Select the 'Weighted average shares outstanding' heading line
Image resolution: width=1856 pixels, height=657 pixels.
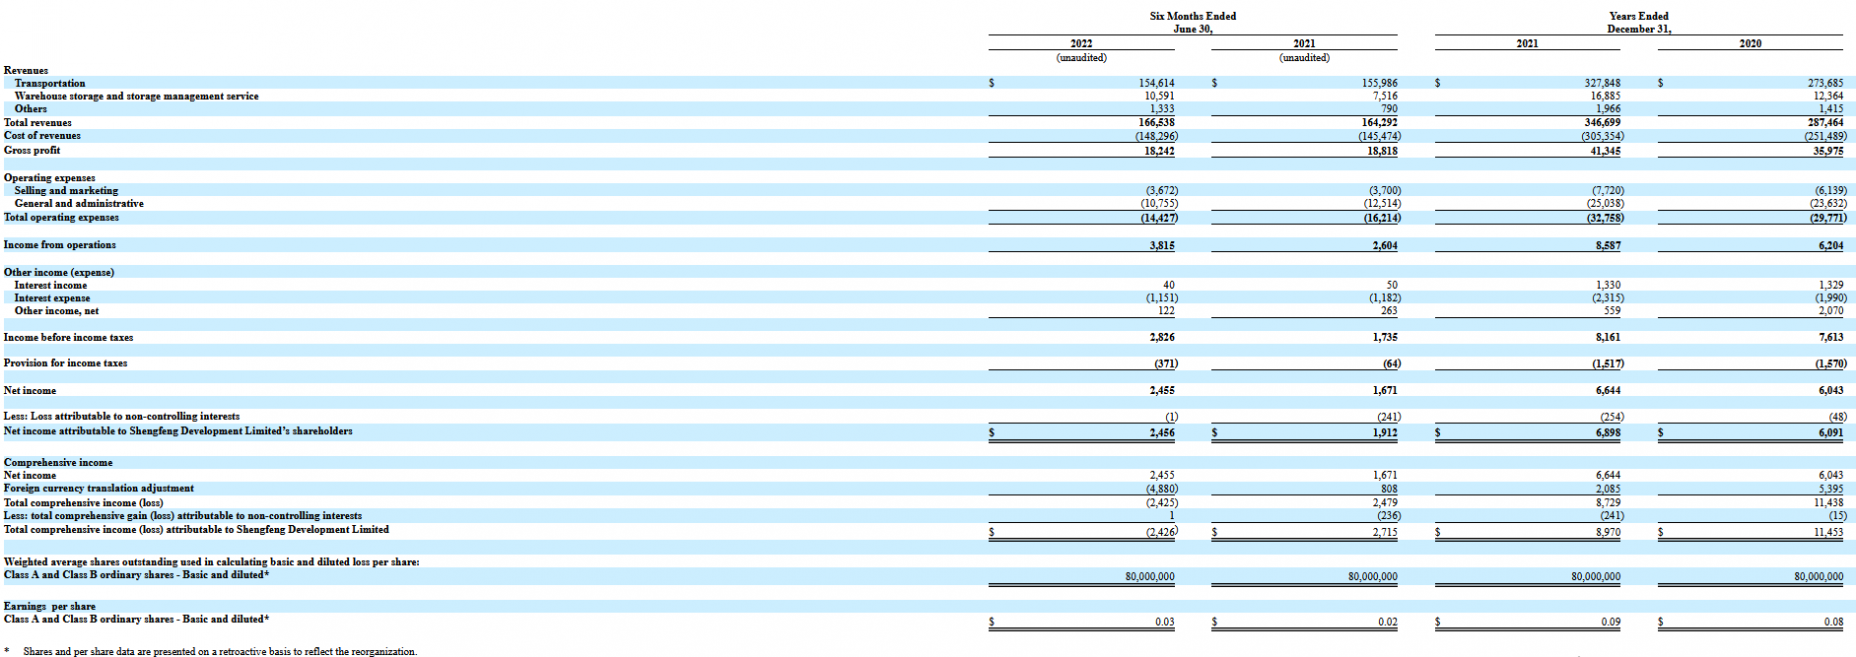pyautogui.click(x=211, y=562)
